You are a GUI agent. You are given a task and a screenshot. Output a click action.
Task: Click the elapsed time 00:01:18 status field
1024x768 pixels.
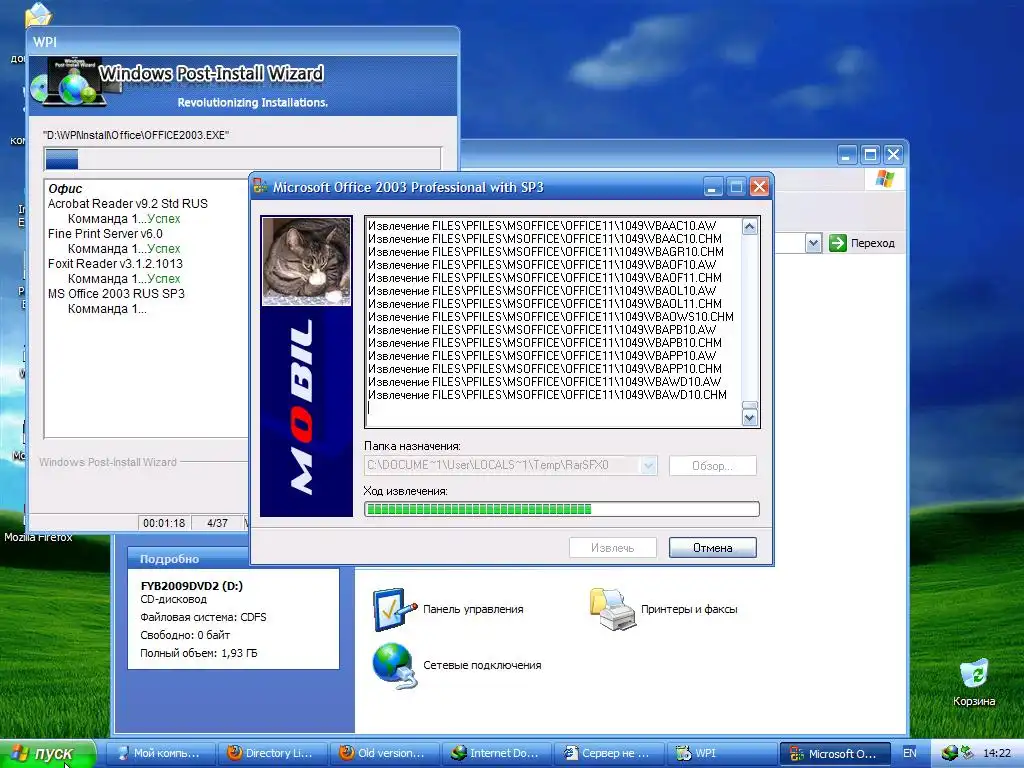pos(164,523)
